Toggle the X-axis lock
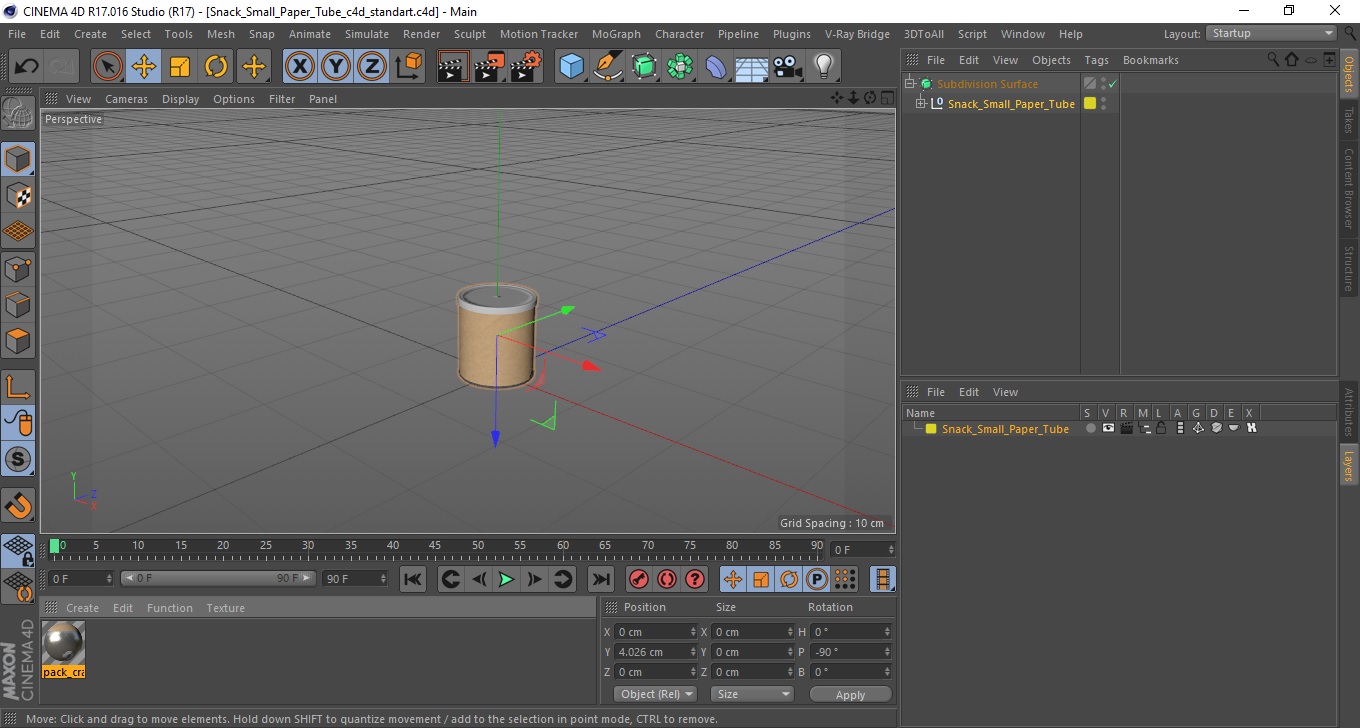This screenshot has width=1360, height=728. 300,67
